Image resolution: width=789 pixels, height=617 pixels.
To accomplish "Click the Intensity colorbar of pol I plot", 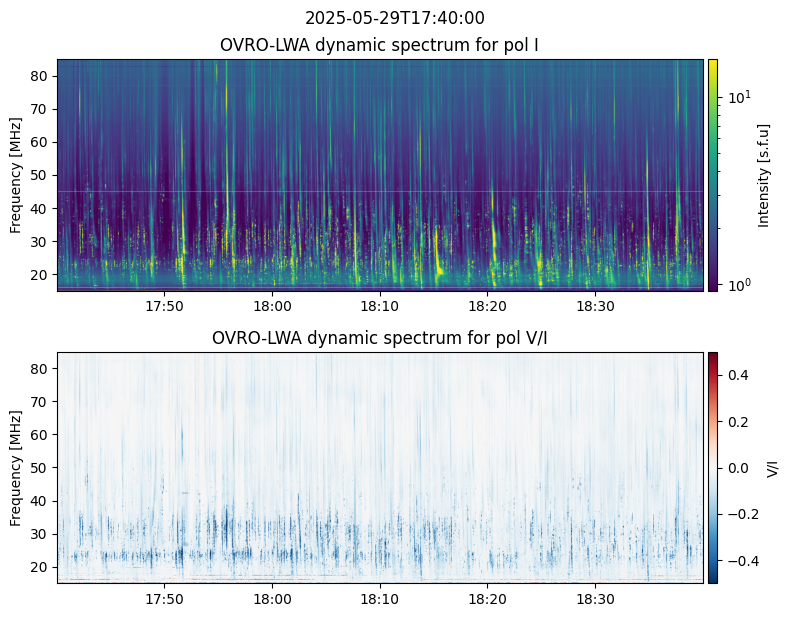I will [713, 175].
